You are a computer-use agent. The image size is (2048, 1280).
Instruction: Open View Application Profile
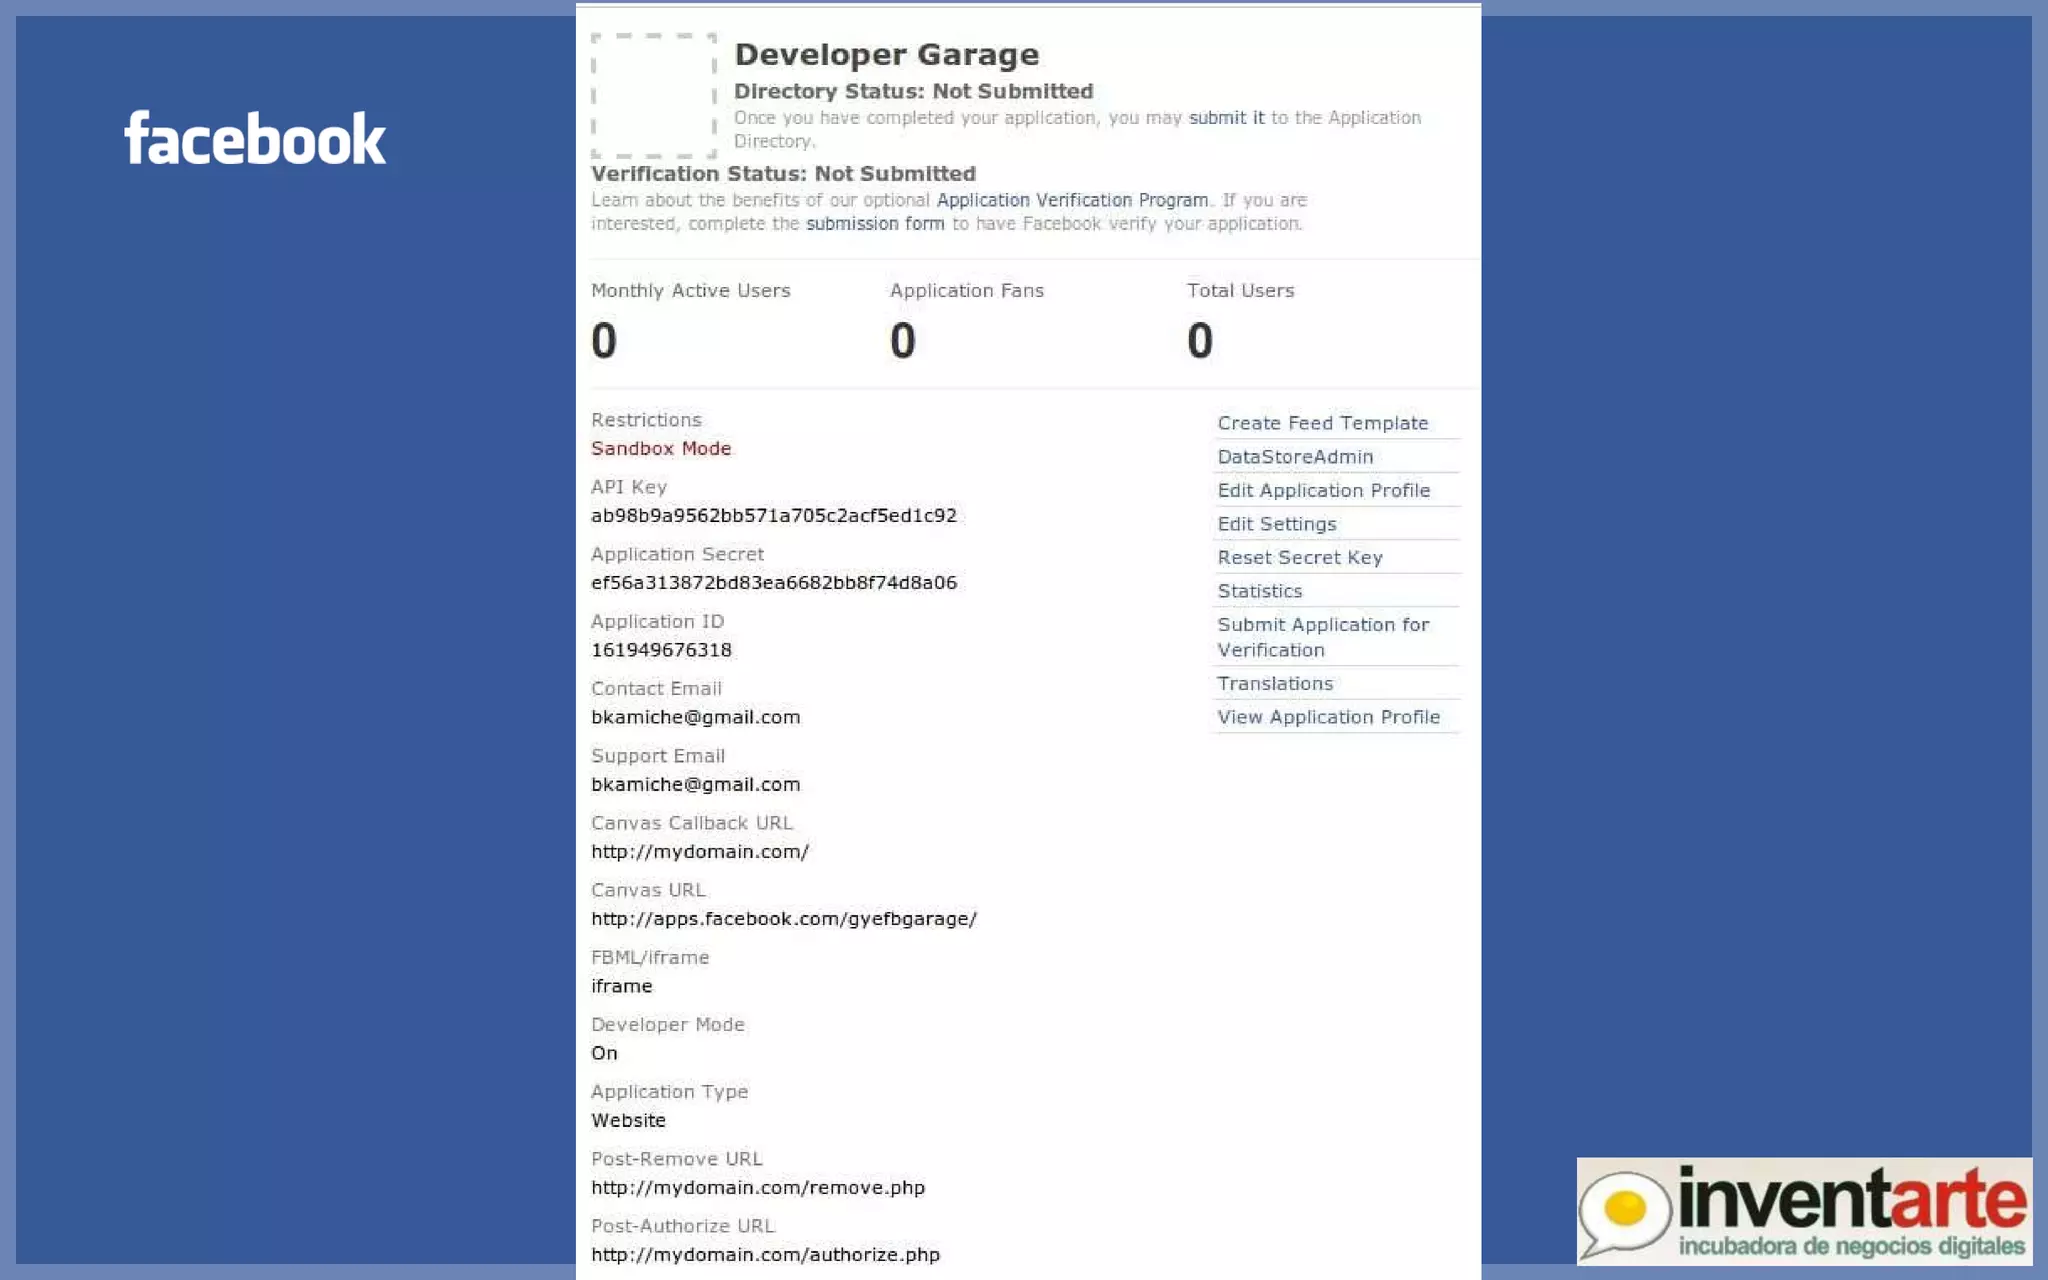pyautogui.click(x=1328, y=717)
